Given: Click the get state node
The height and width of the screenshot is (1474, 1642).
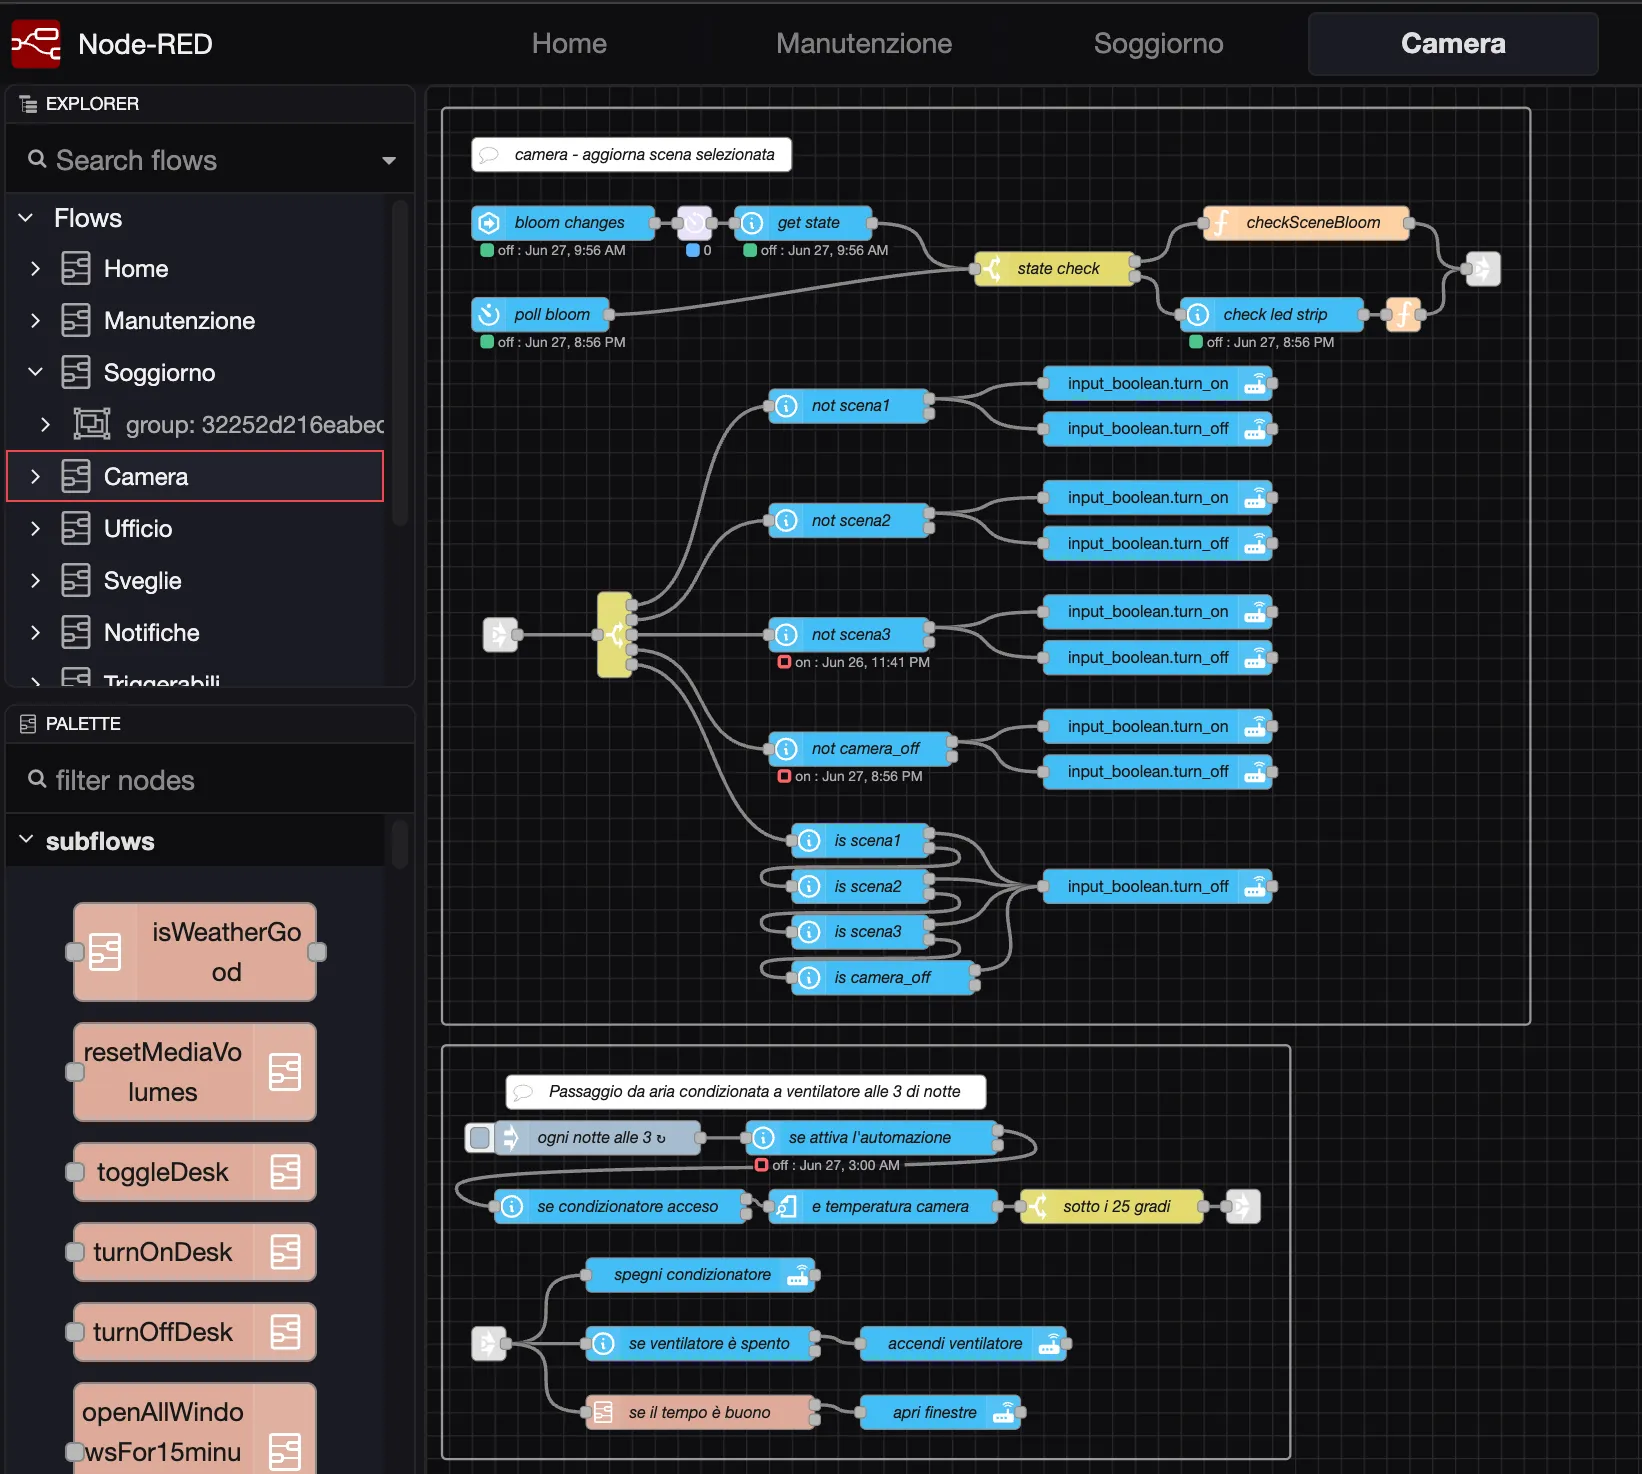Looking at the screenshot, I should pyautogui.click(x=804, y=223).
